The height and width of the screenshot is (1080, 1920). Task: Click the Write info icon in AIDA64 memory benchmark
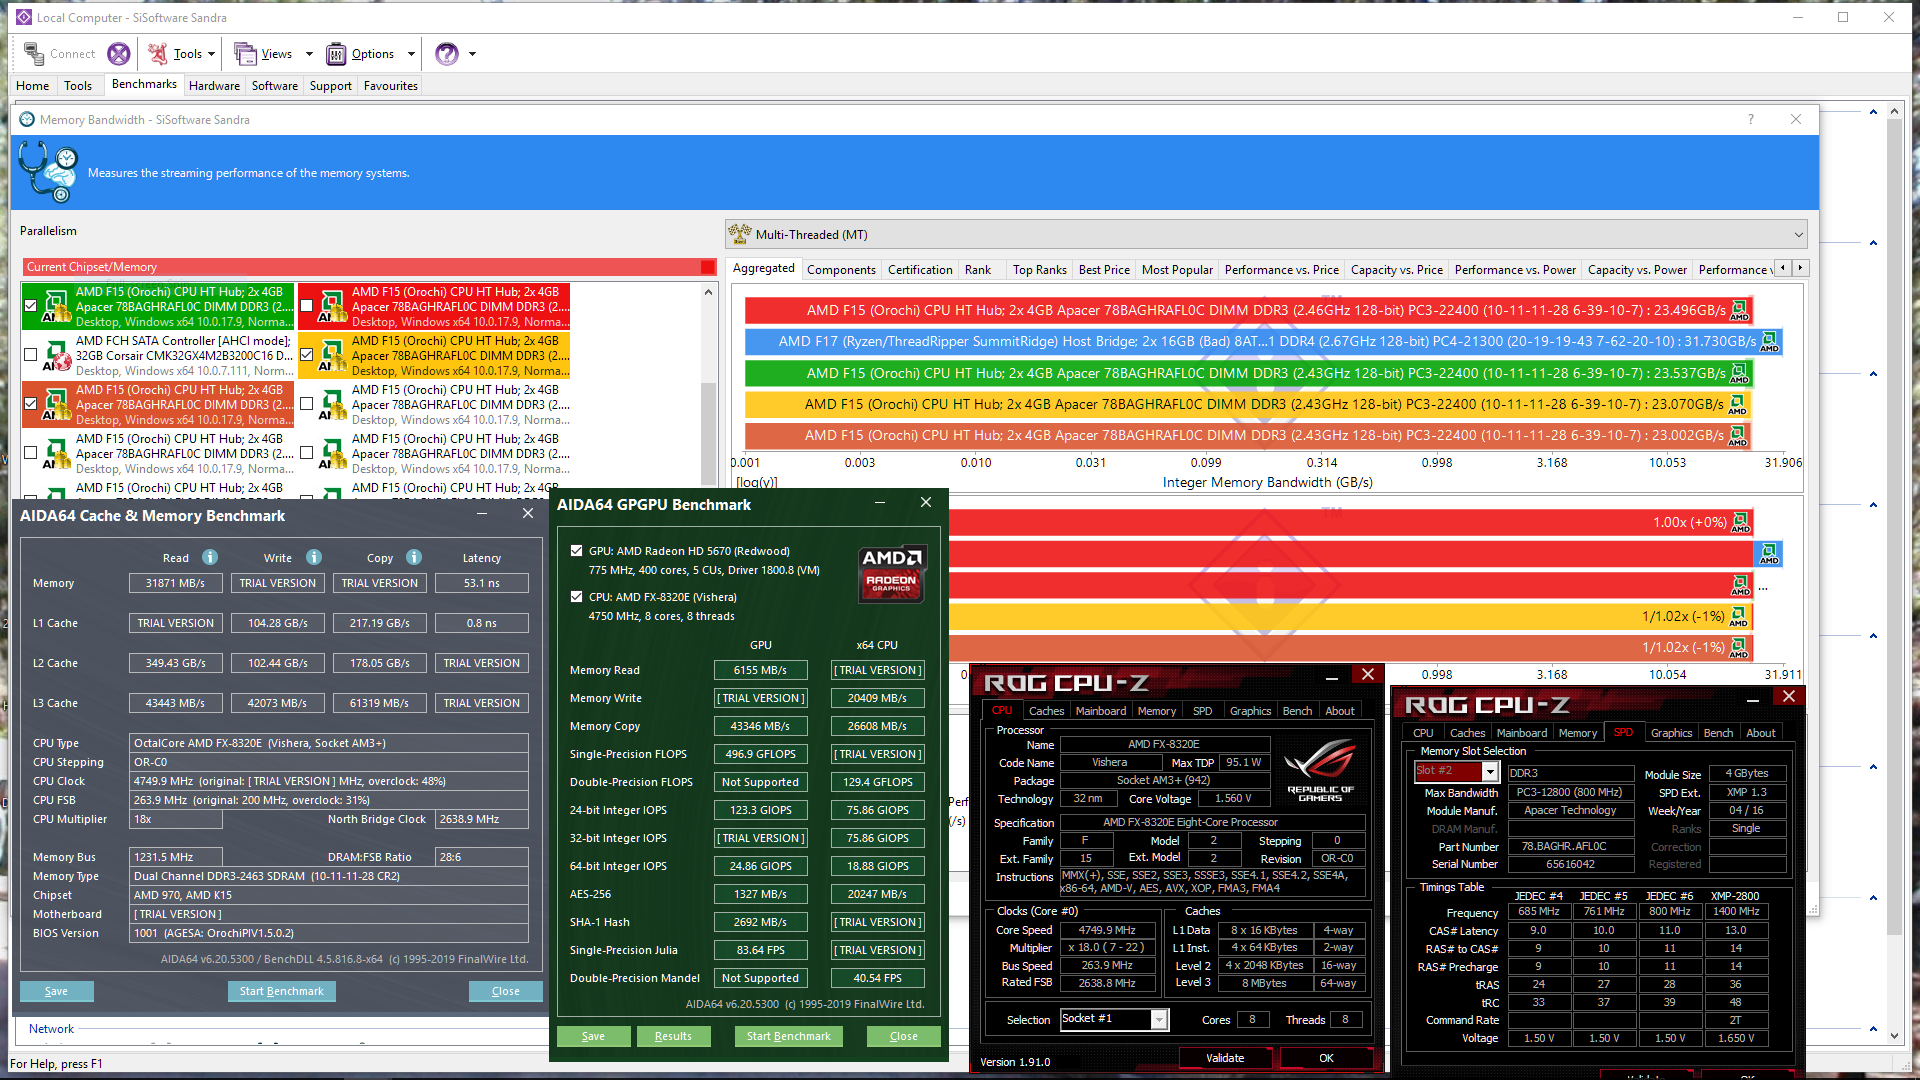[314, 557]
